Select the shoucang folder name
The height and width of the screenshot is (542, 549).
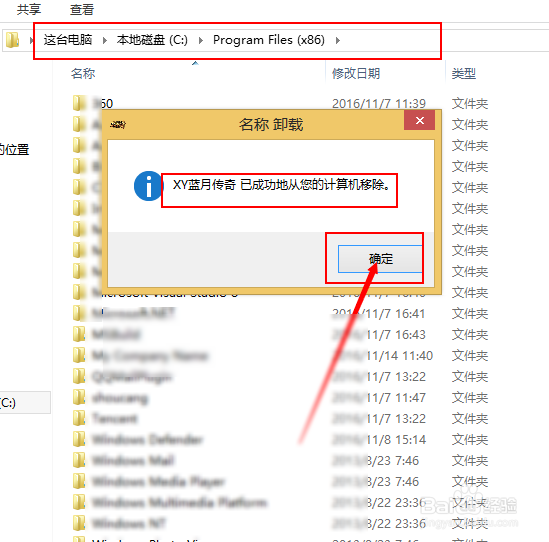click(120, 398)
